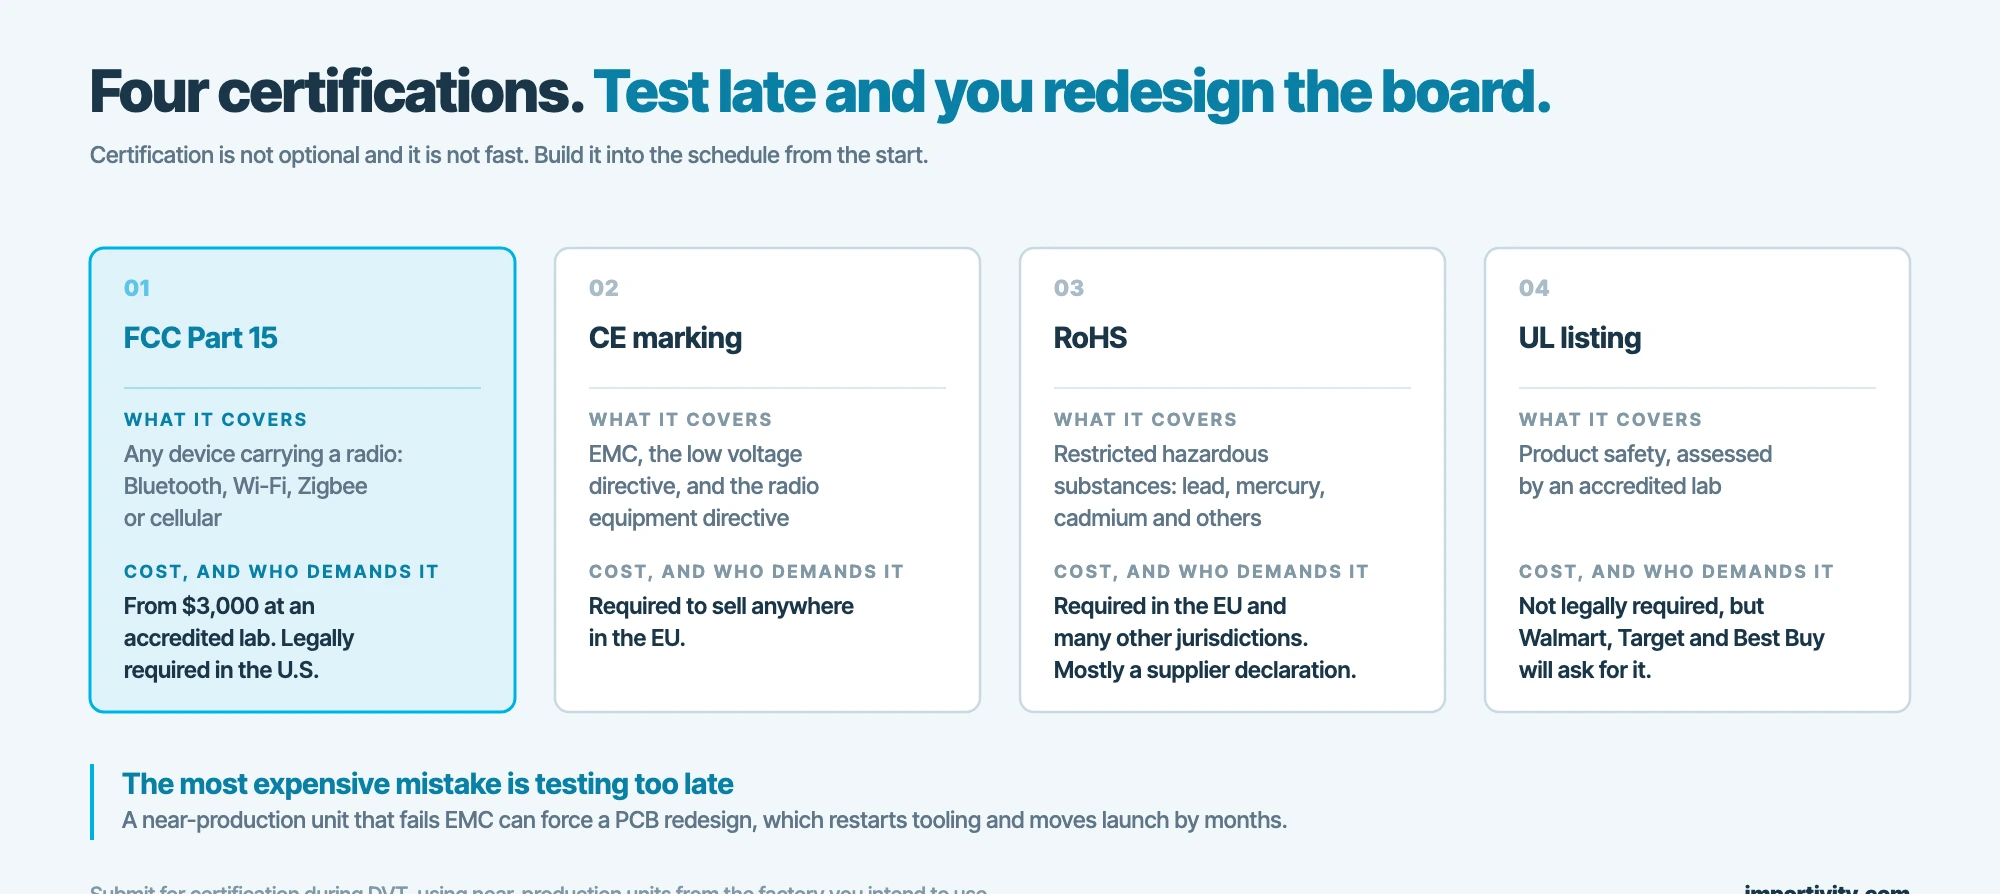This screenshot has height=894, width=2000.
Task: Click the 02 number label
Action: click(603, 288)
